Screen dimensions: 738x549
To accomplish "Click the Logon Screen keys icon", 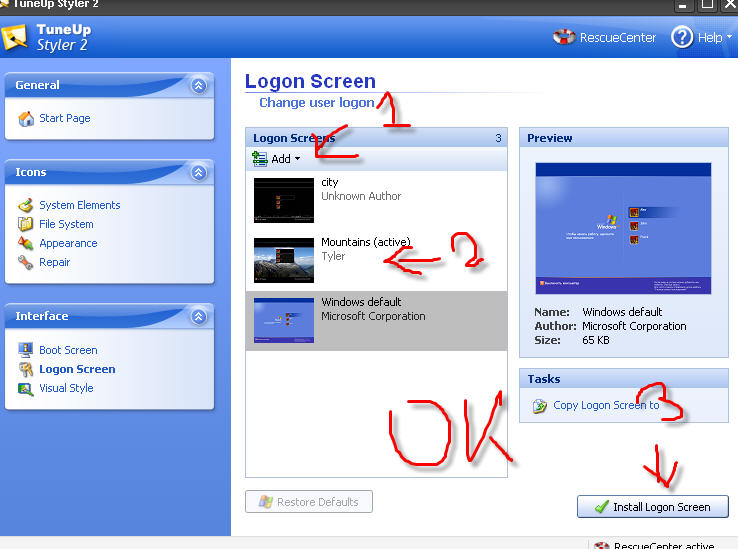I will (25, 369).
